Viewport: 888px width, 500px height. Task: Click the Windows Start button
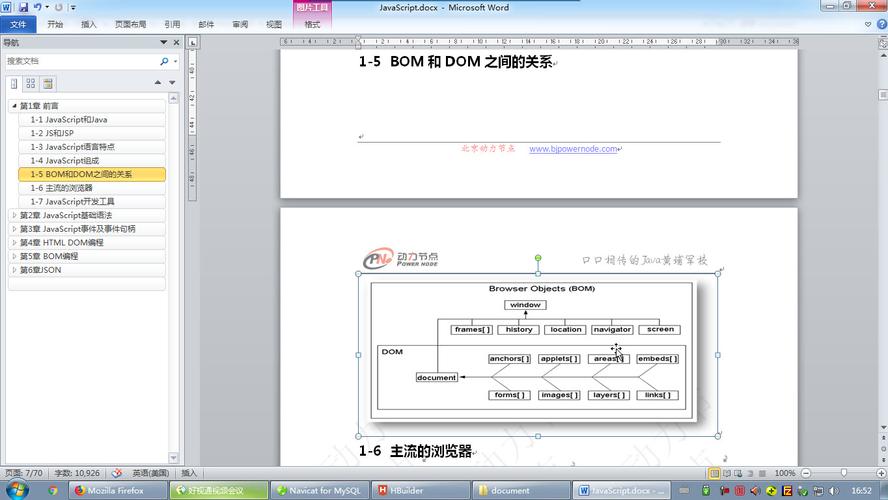tap(17, 490)
